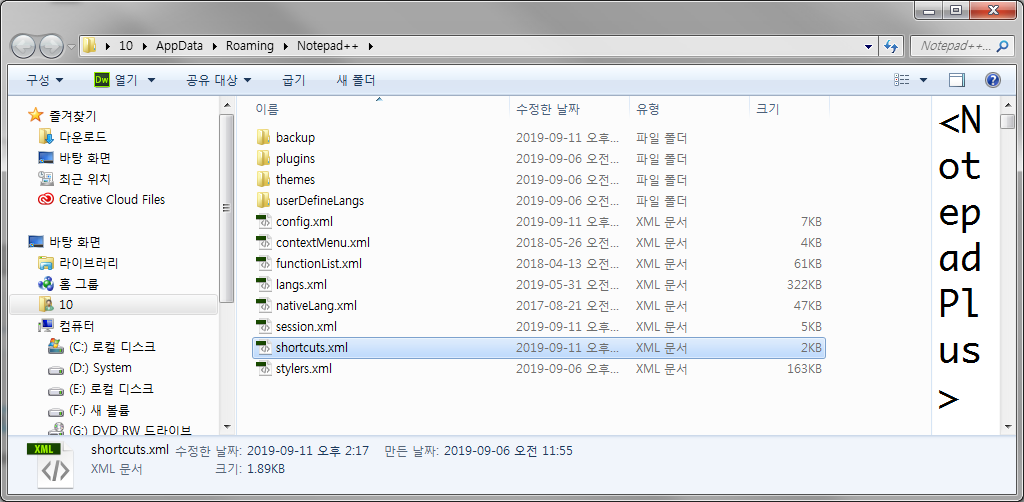1024x502 pixels.
Task: Click the navigation pane scrollbar up arrow
Action: (227, 106)
